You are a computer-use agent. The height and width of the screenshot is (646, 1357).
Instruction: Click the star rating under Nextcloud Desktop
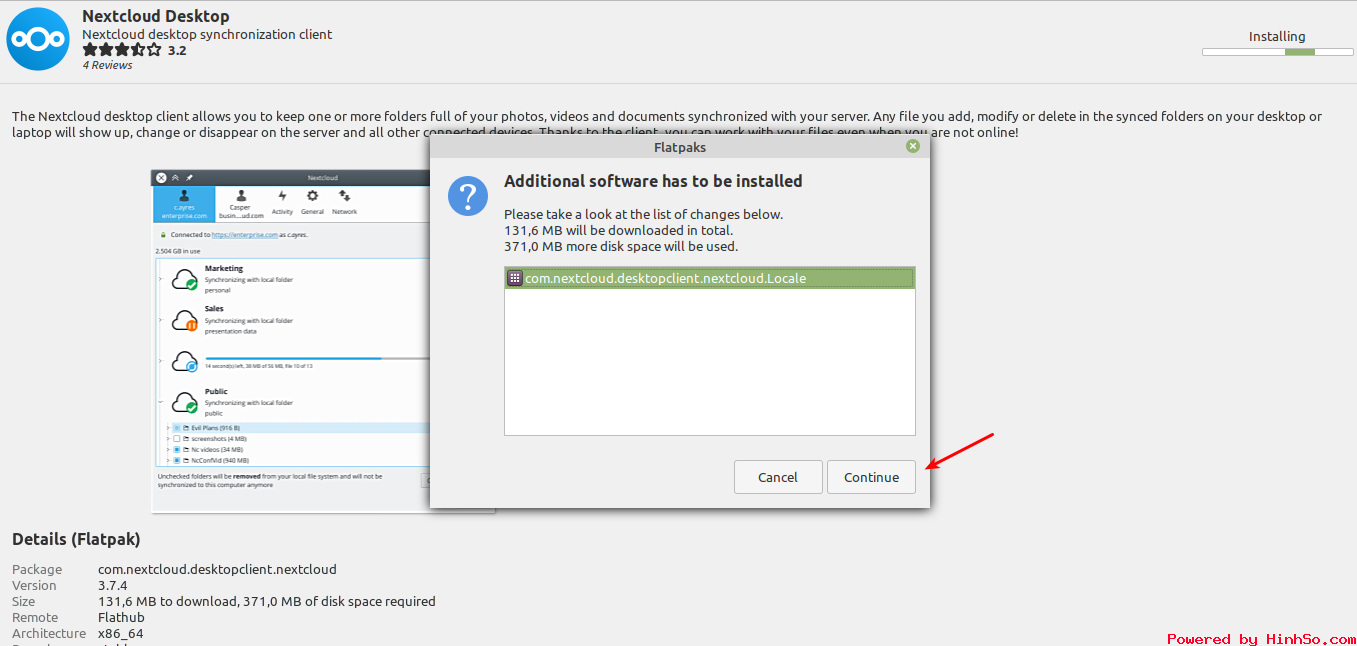[x=121, y=49]
